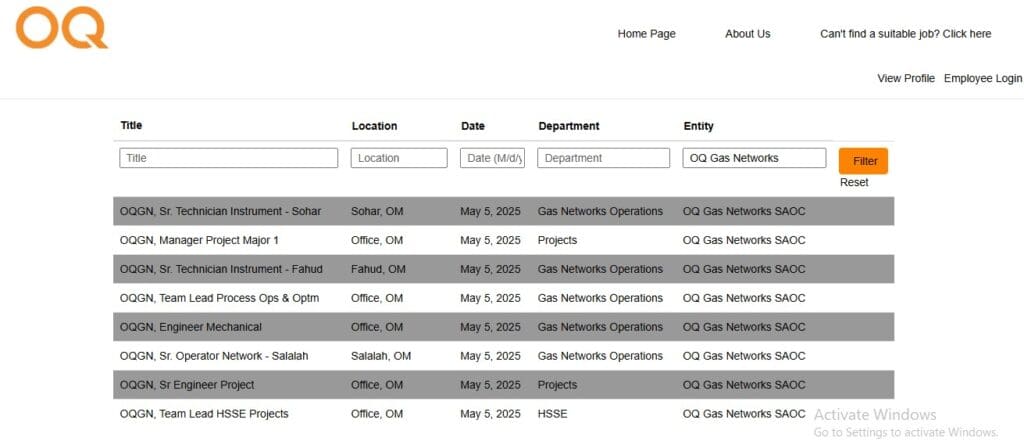This screenshot has width=1024, height=441.
Task: Select the Entity field containing OQ Gas Networks
Action: tap(754, 158)
